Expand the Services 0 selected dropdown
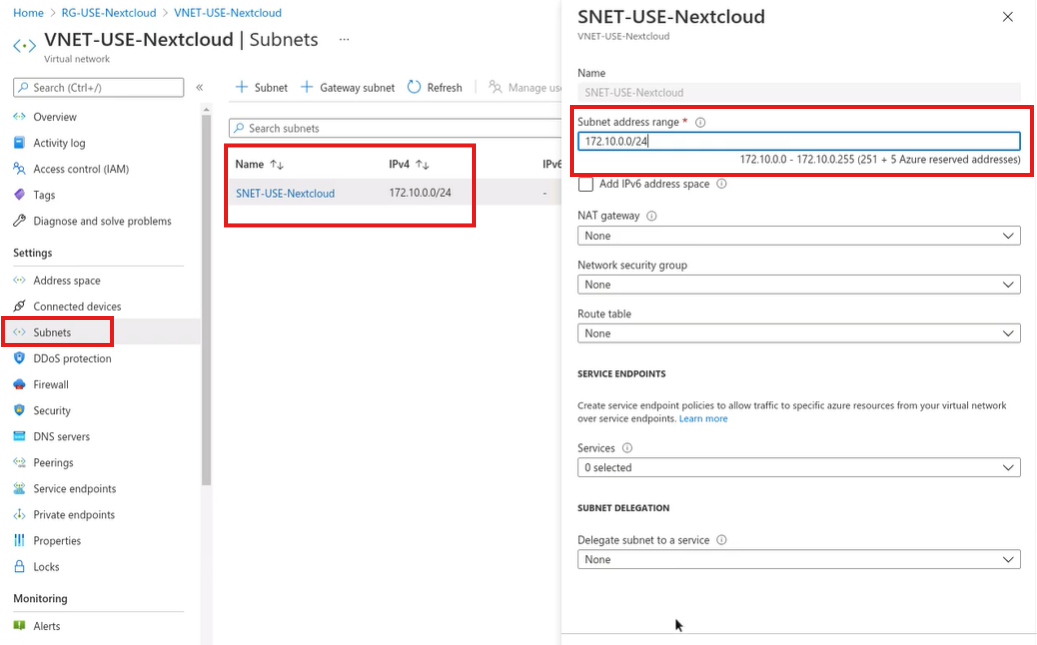 pyautogui.click(x=798, y=467)
